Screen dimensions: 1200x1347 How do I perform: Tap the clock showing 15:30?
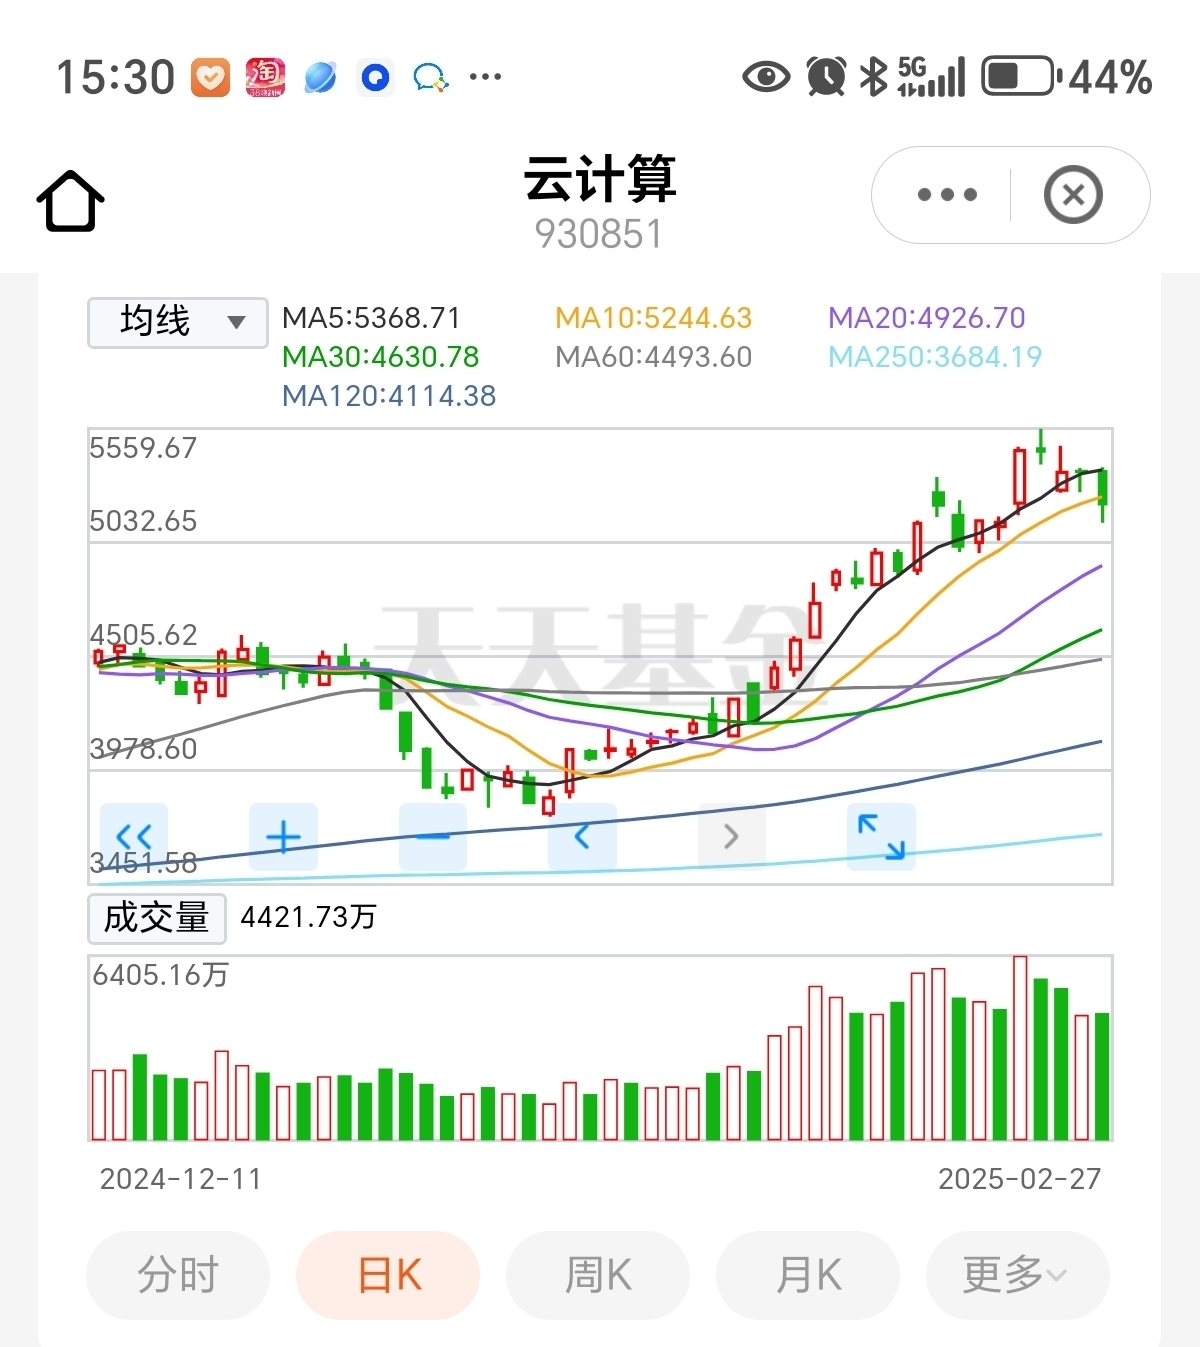pyautogui.click(x=116, y=77)
